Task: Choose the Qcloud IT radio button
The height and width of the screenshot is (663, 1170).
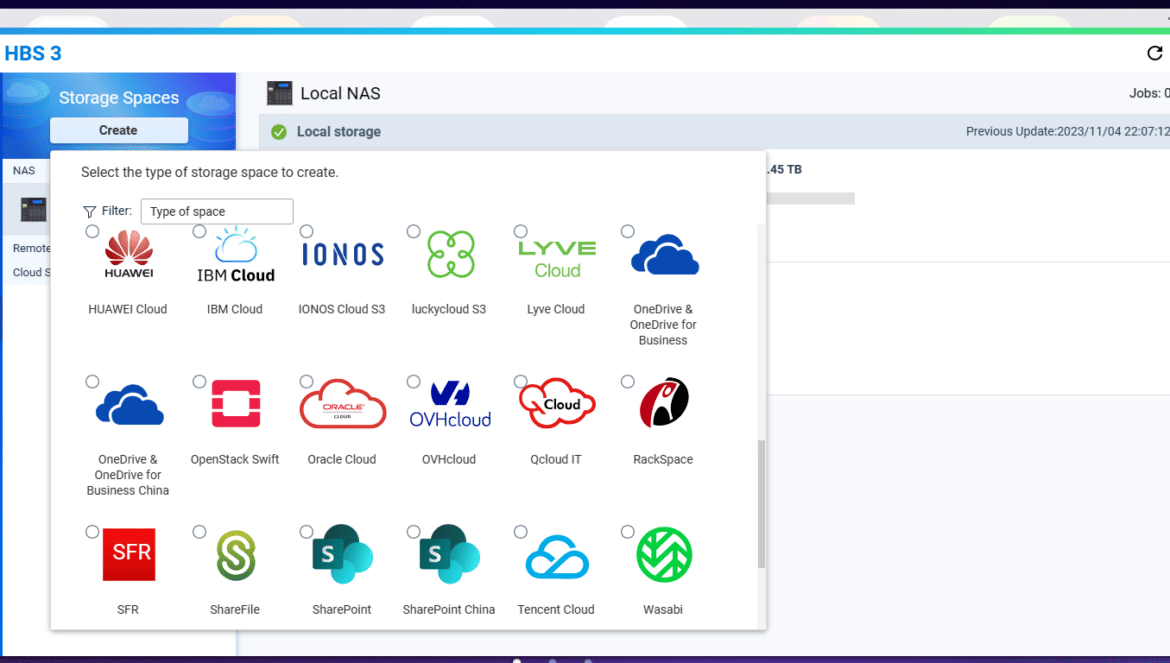Action: tap(520, 382)
